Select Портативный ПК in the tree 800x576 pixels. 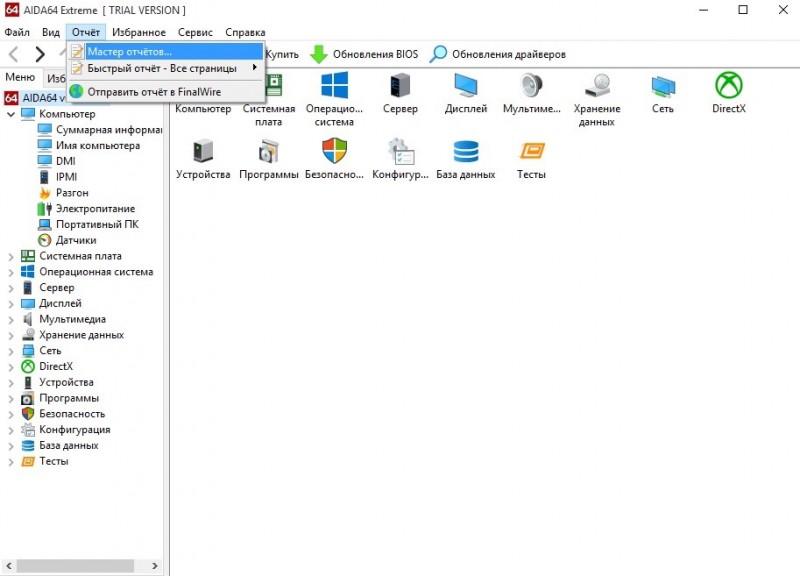pos(97,224)
